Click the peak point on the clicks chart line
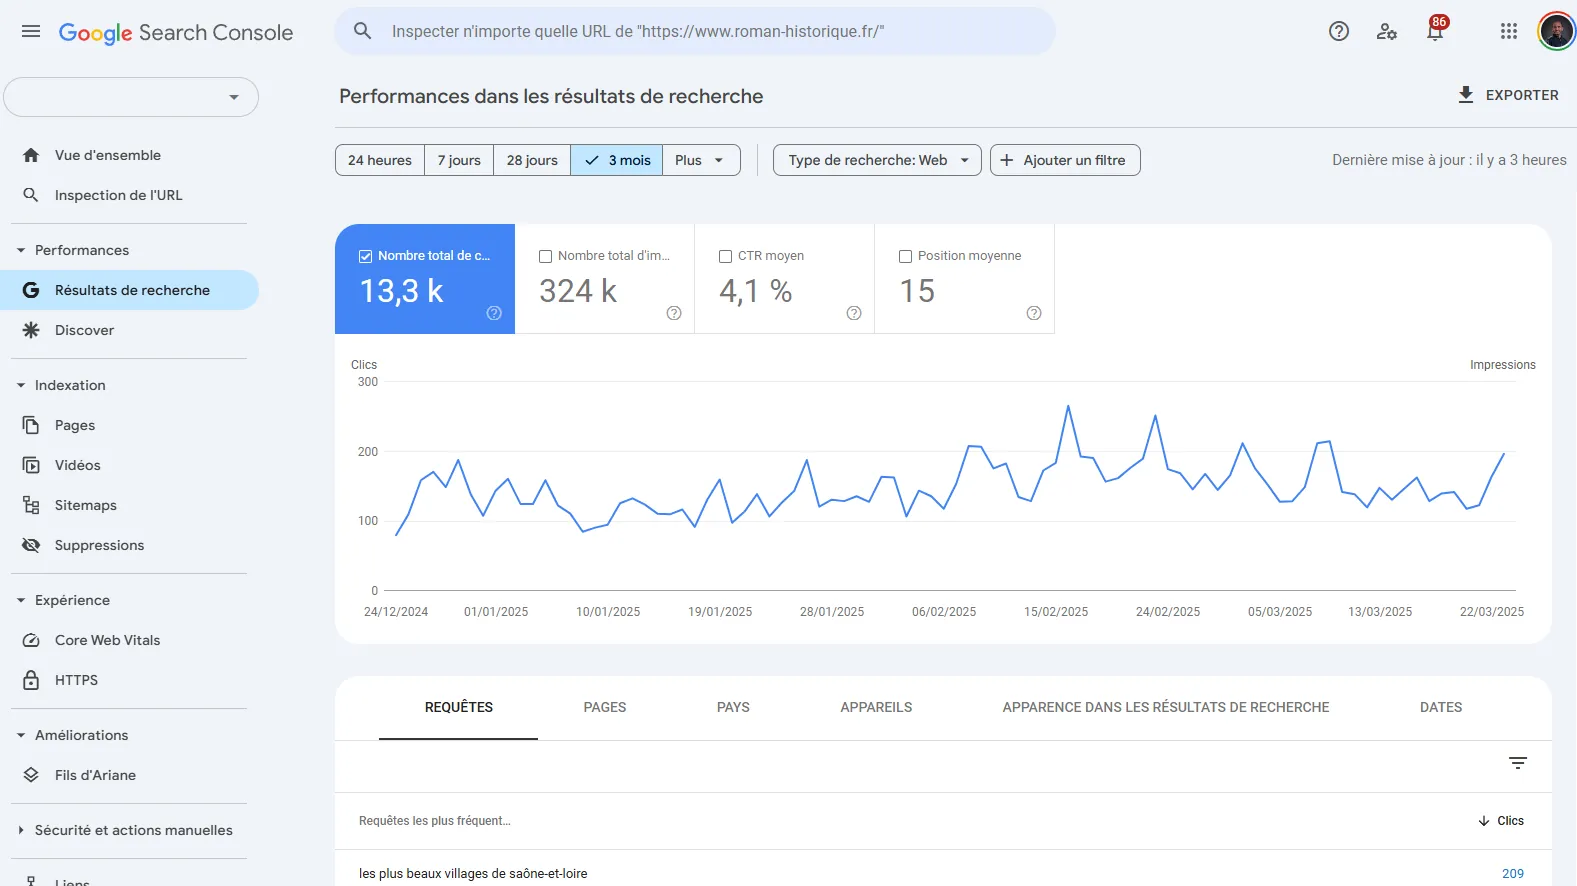 [x=1068, y=406]
